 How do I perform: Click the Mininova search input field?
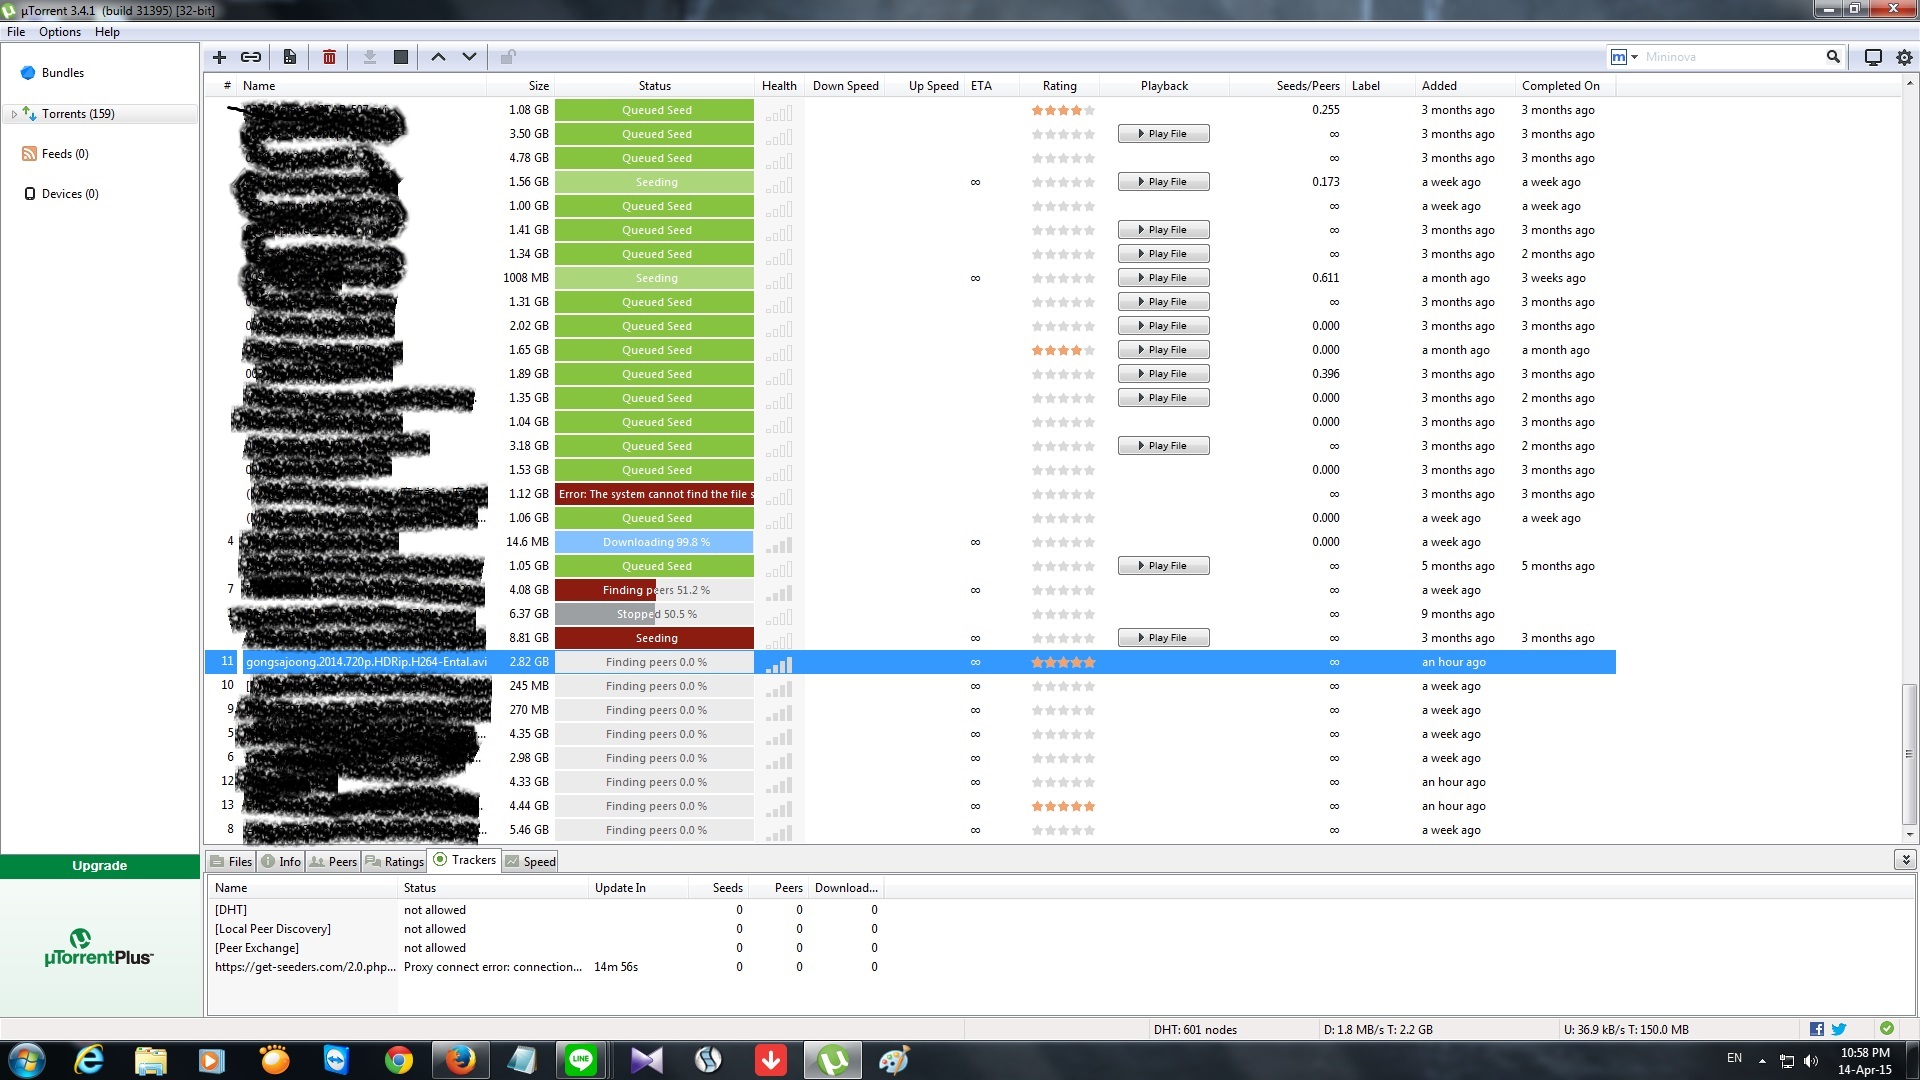tap(1732, 57)
